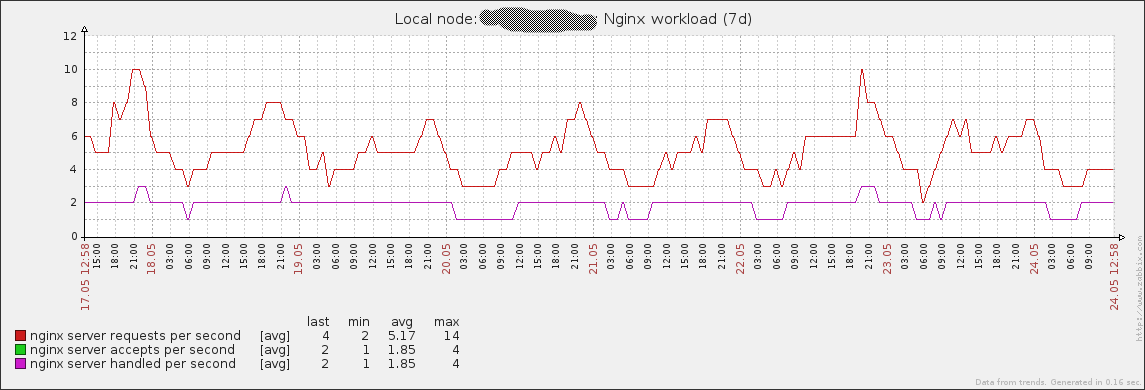The image size is (1145, 390).
Task: Click 'nginx server accepts per second' legend label
Action: pos(132,350)
